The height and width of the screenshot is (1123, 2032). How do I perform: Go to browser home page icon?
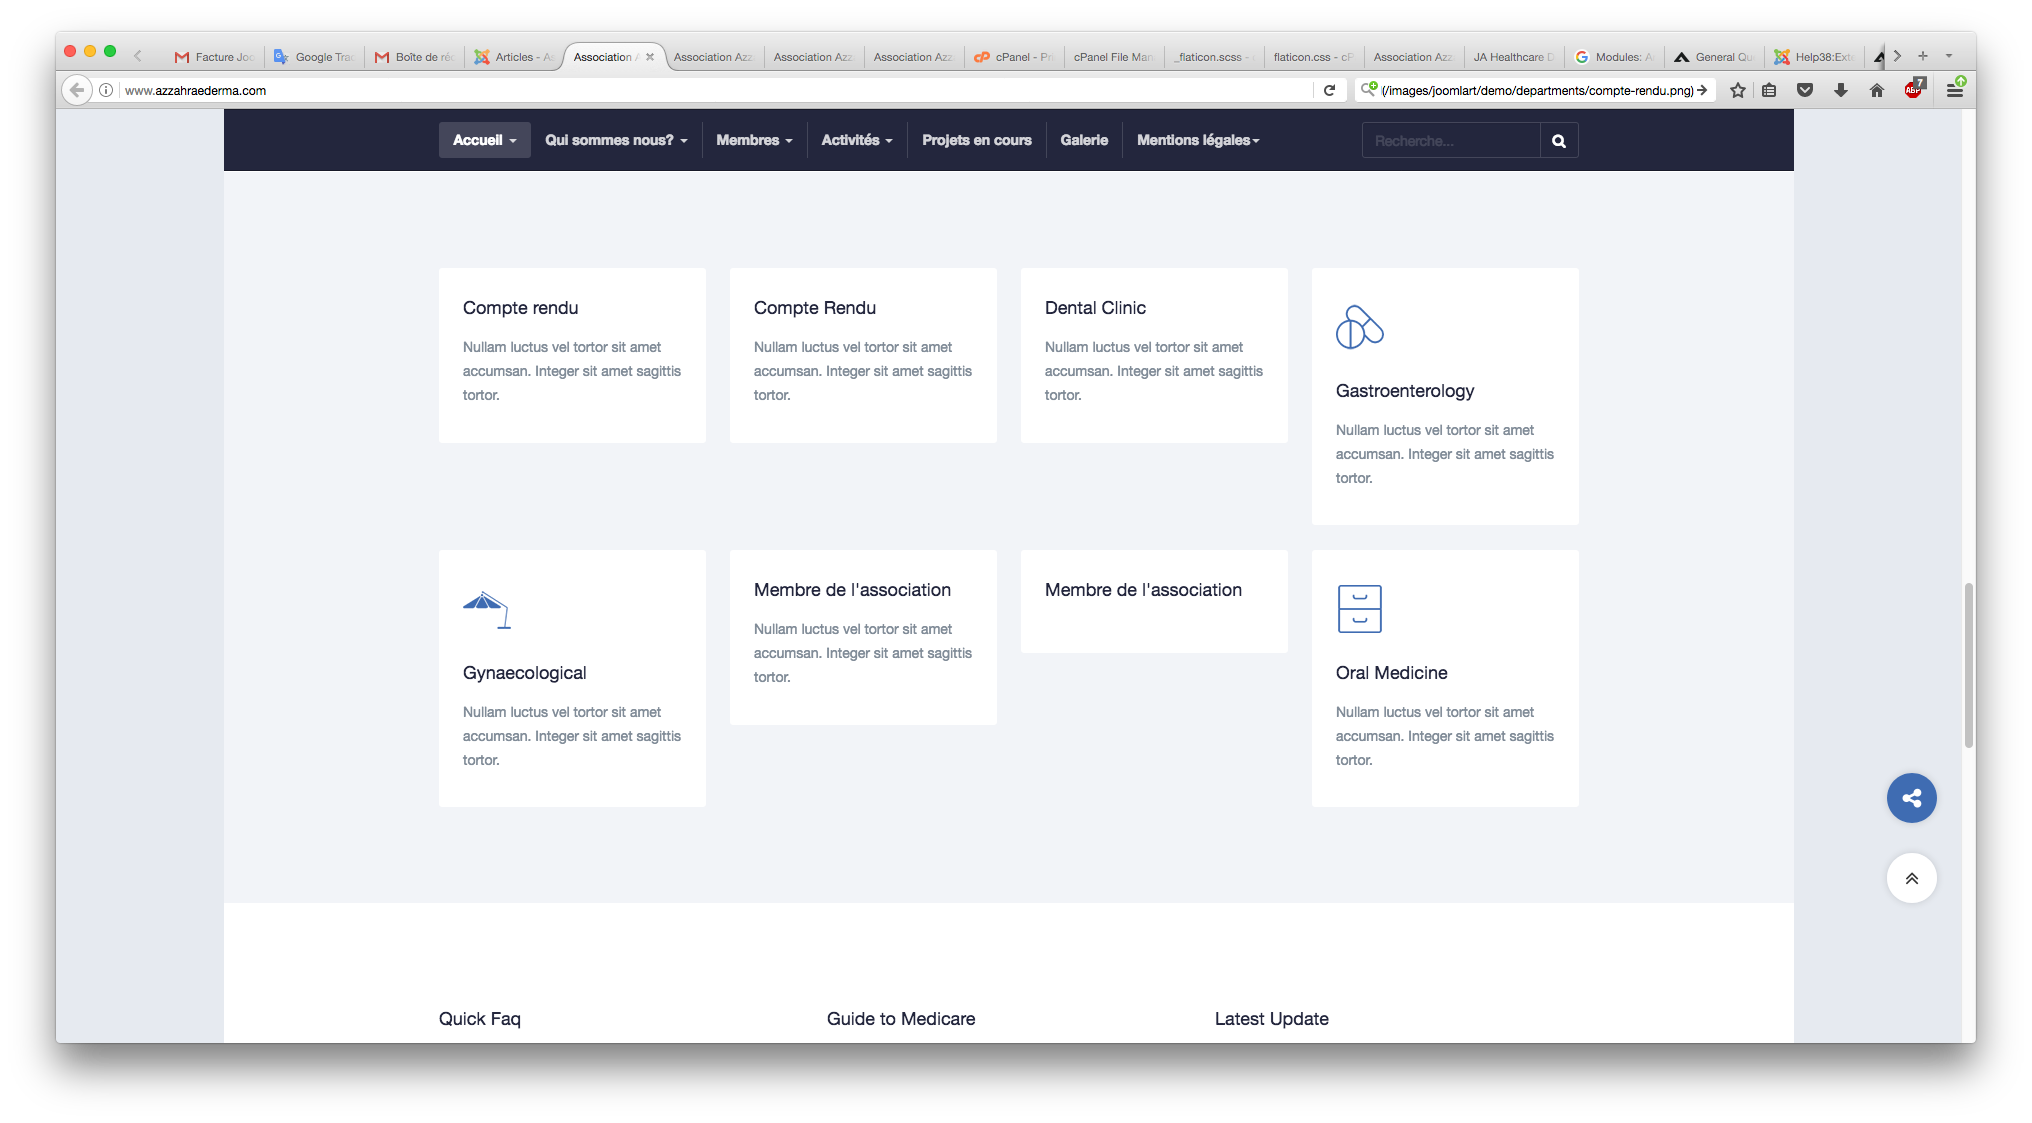tap(1877, 90)
